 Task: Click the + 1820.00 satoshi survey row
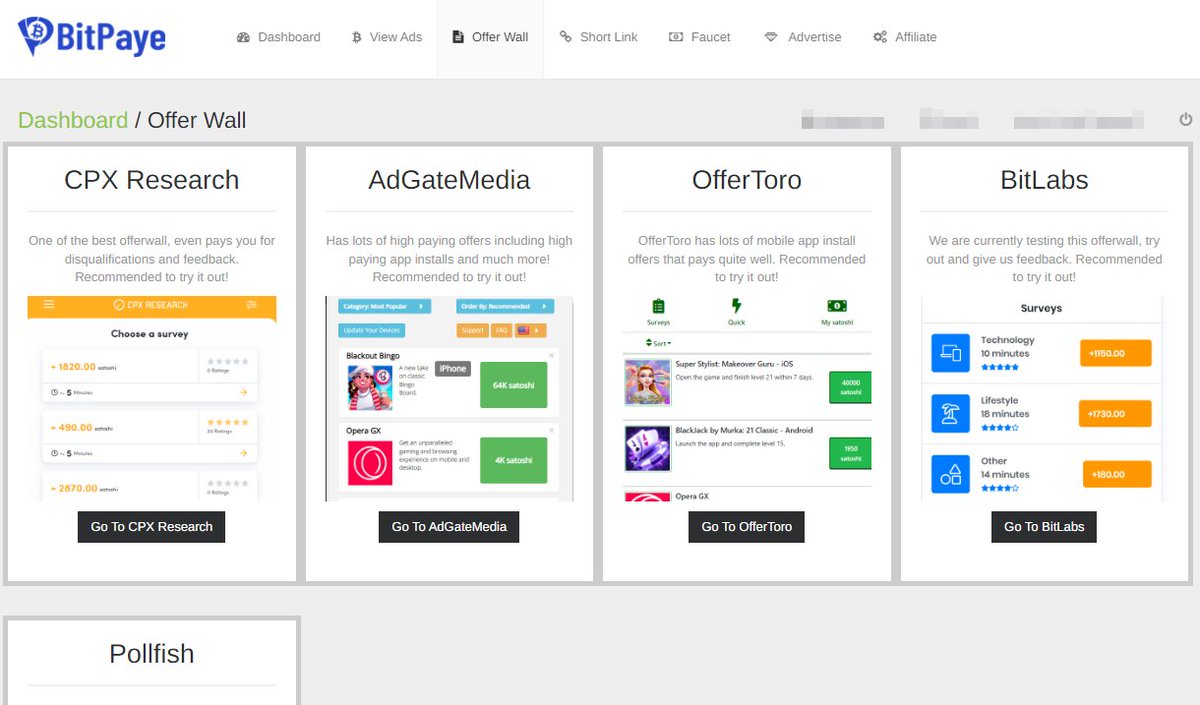click(x=150, y=376)
